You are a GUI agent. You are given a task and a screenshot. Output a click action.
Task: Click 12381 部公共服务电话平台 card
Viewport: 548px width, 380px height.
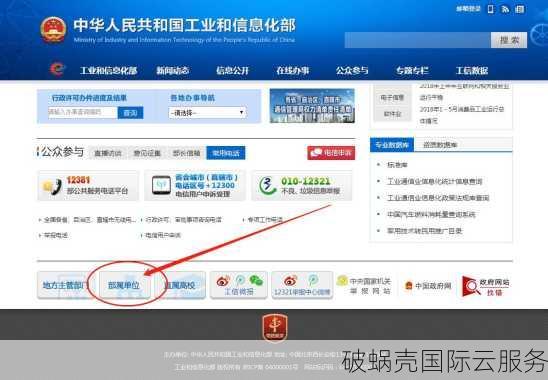(88, 186)
